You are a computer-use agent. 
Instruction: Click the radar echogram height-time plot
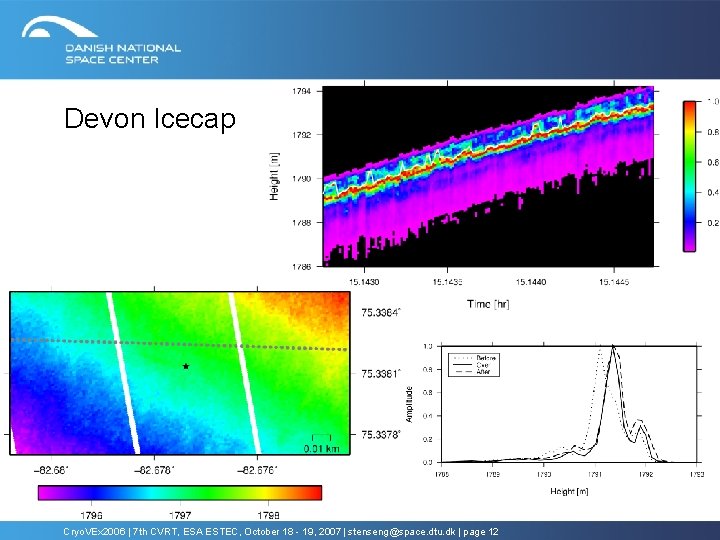(488, 176)
